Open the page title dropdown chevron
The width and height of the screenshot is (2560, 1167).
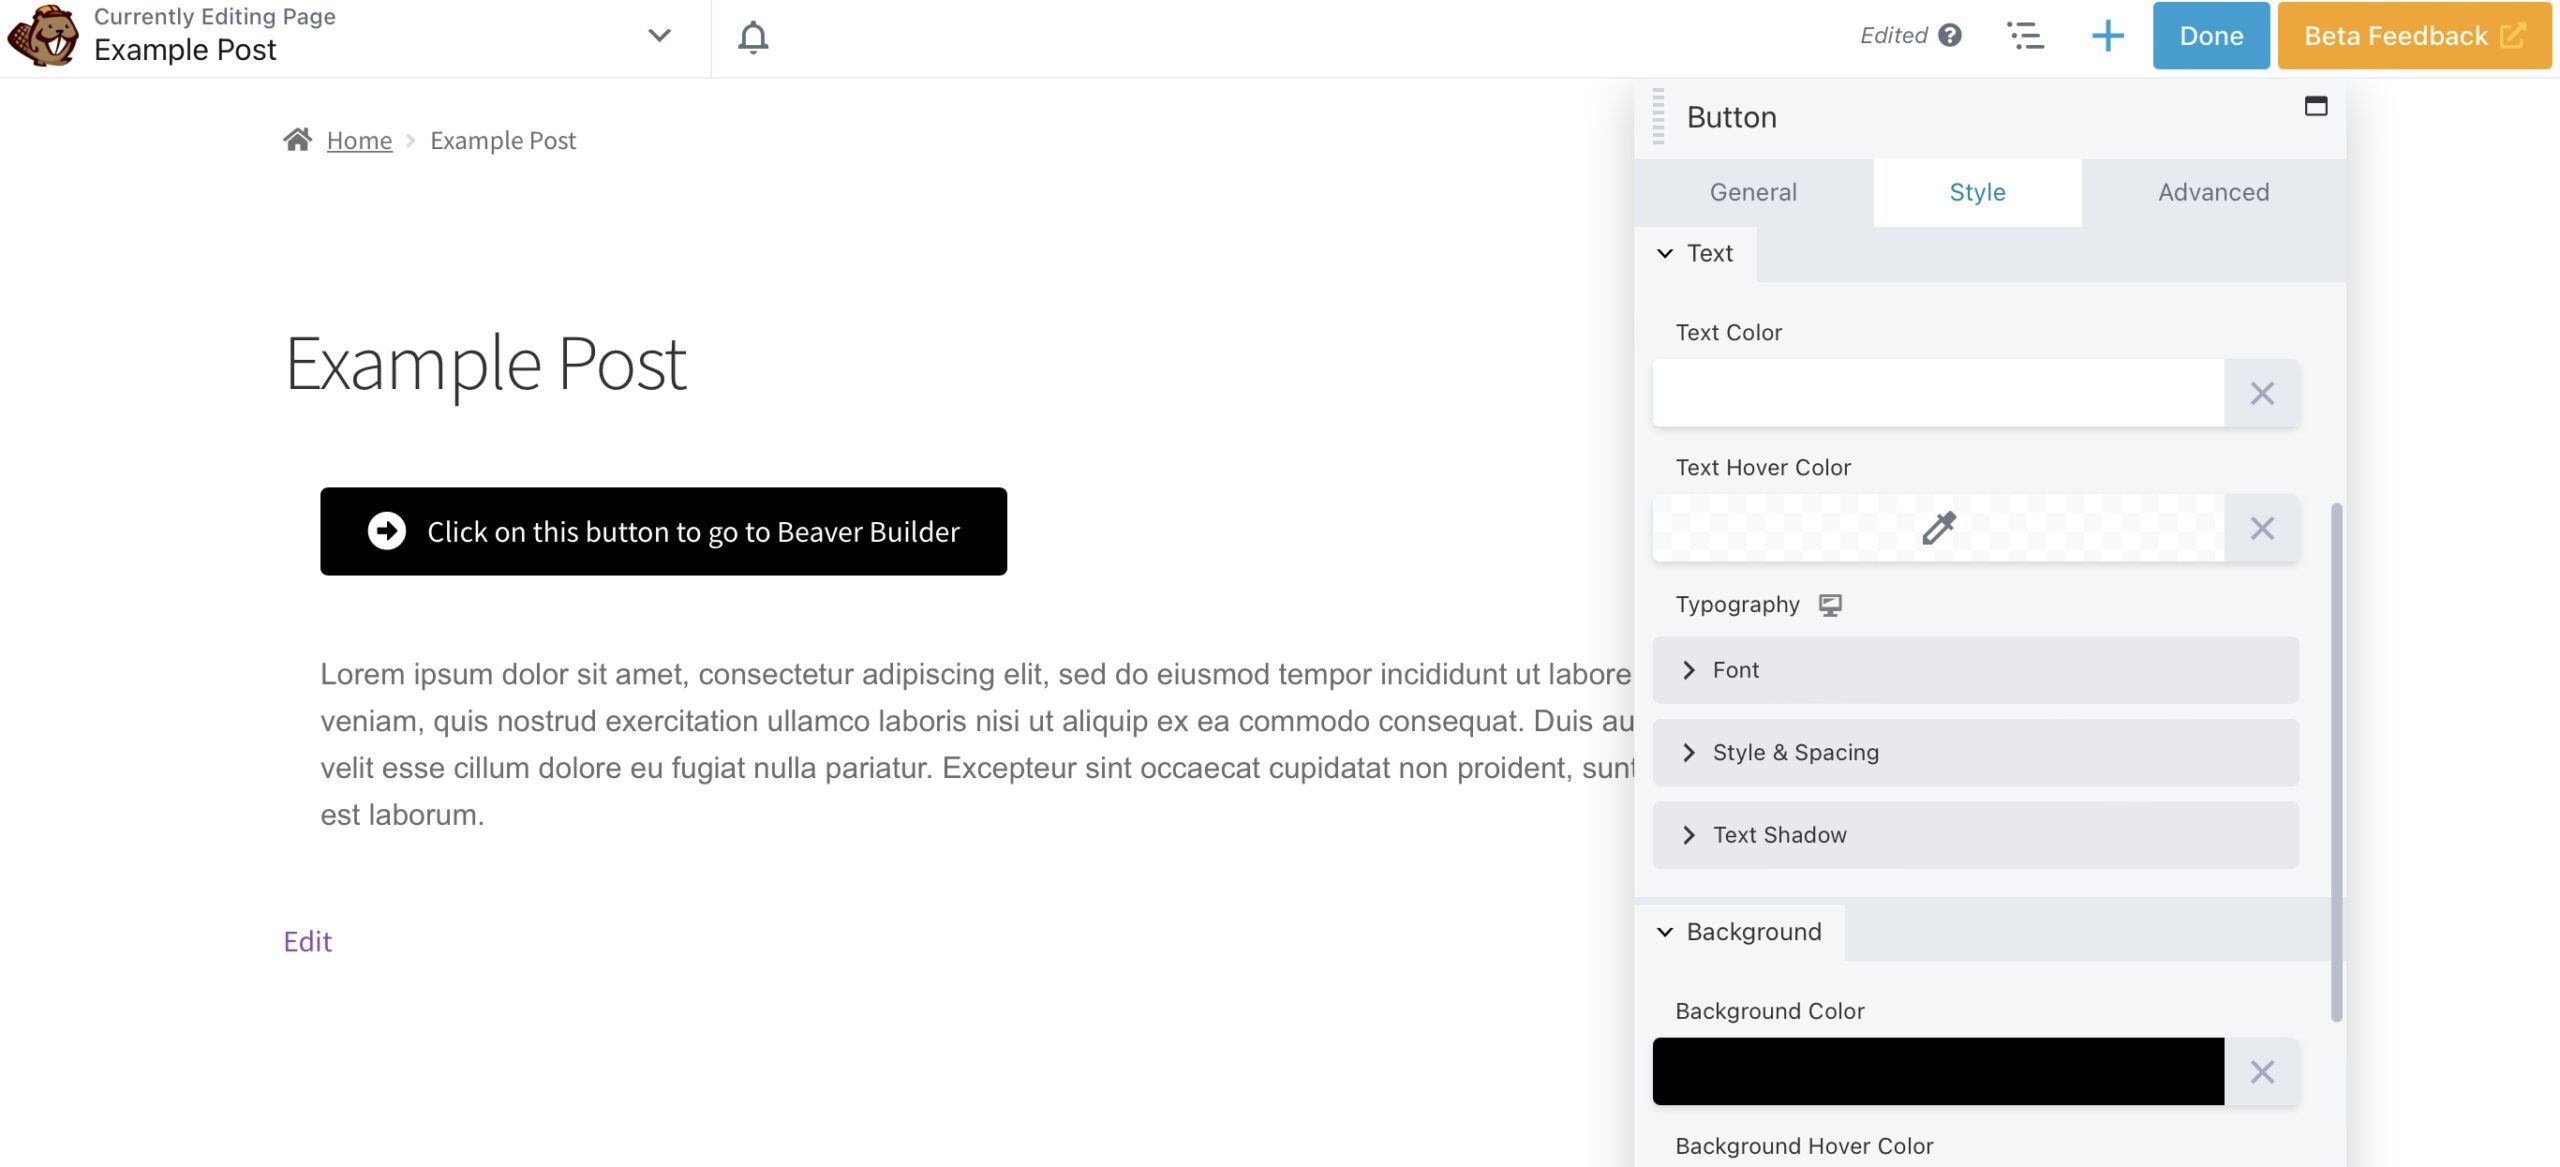[x=659, y=36]
